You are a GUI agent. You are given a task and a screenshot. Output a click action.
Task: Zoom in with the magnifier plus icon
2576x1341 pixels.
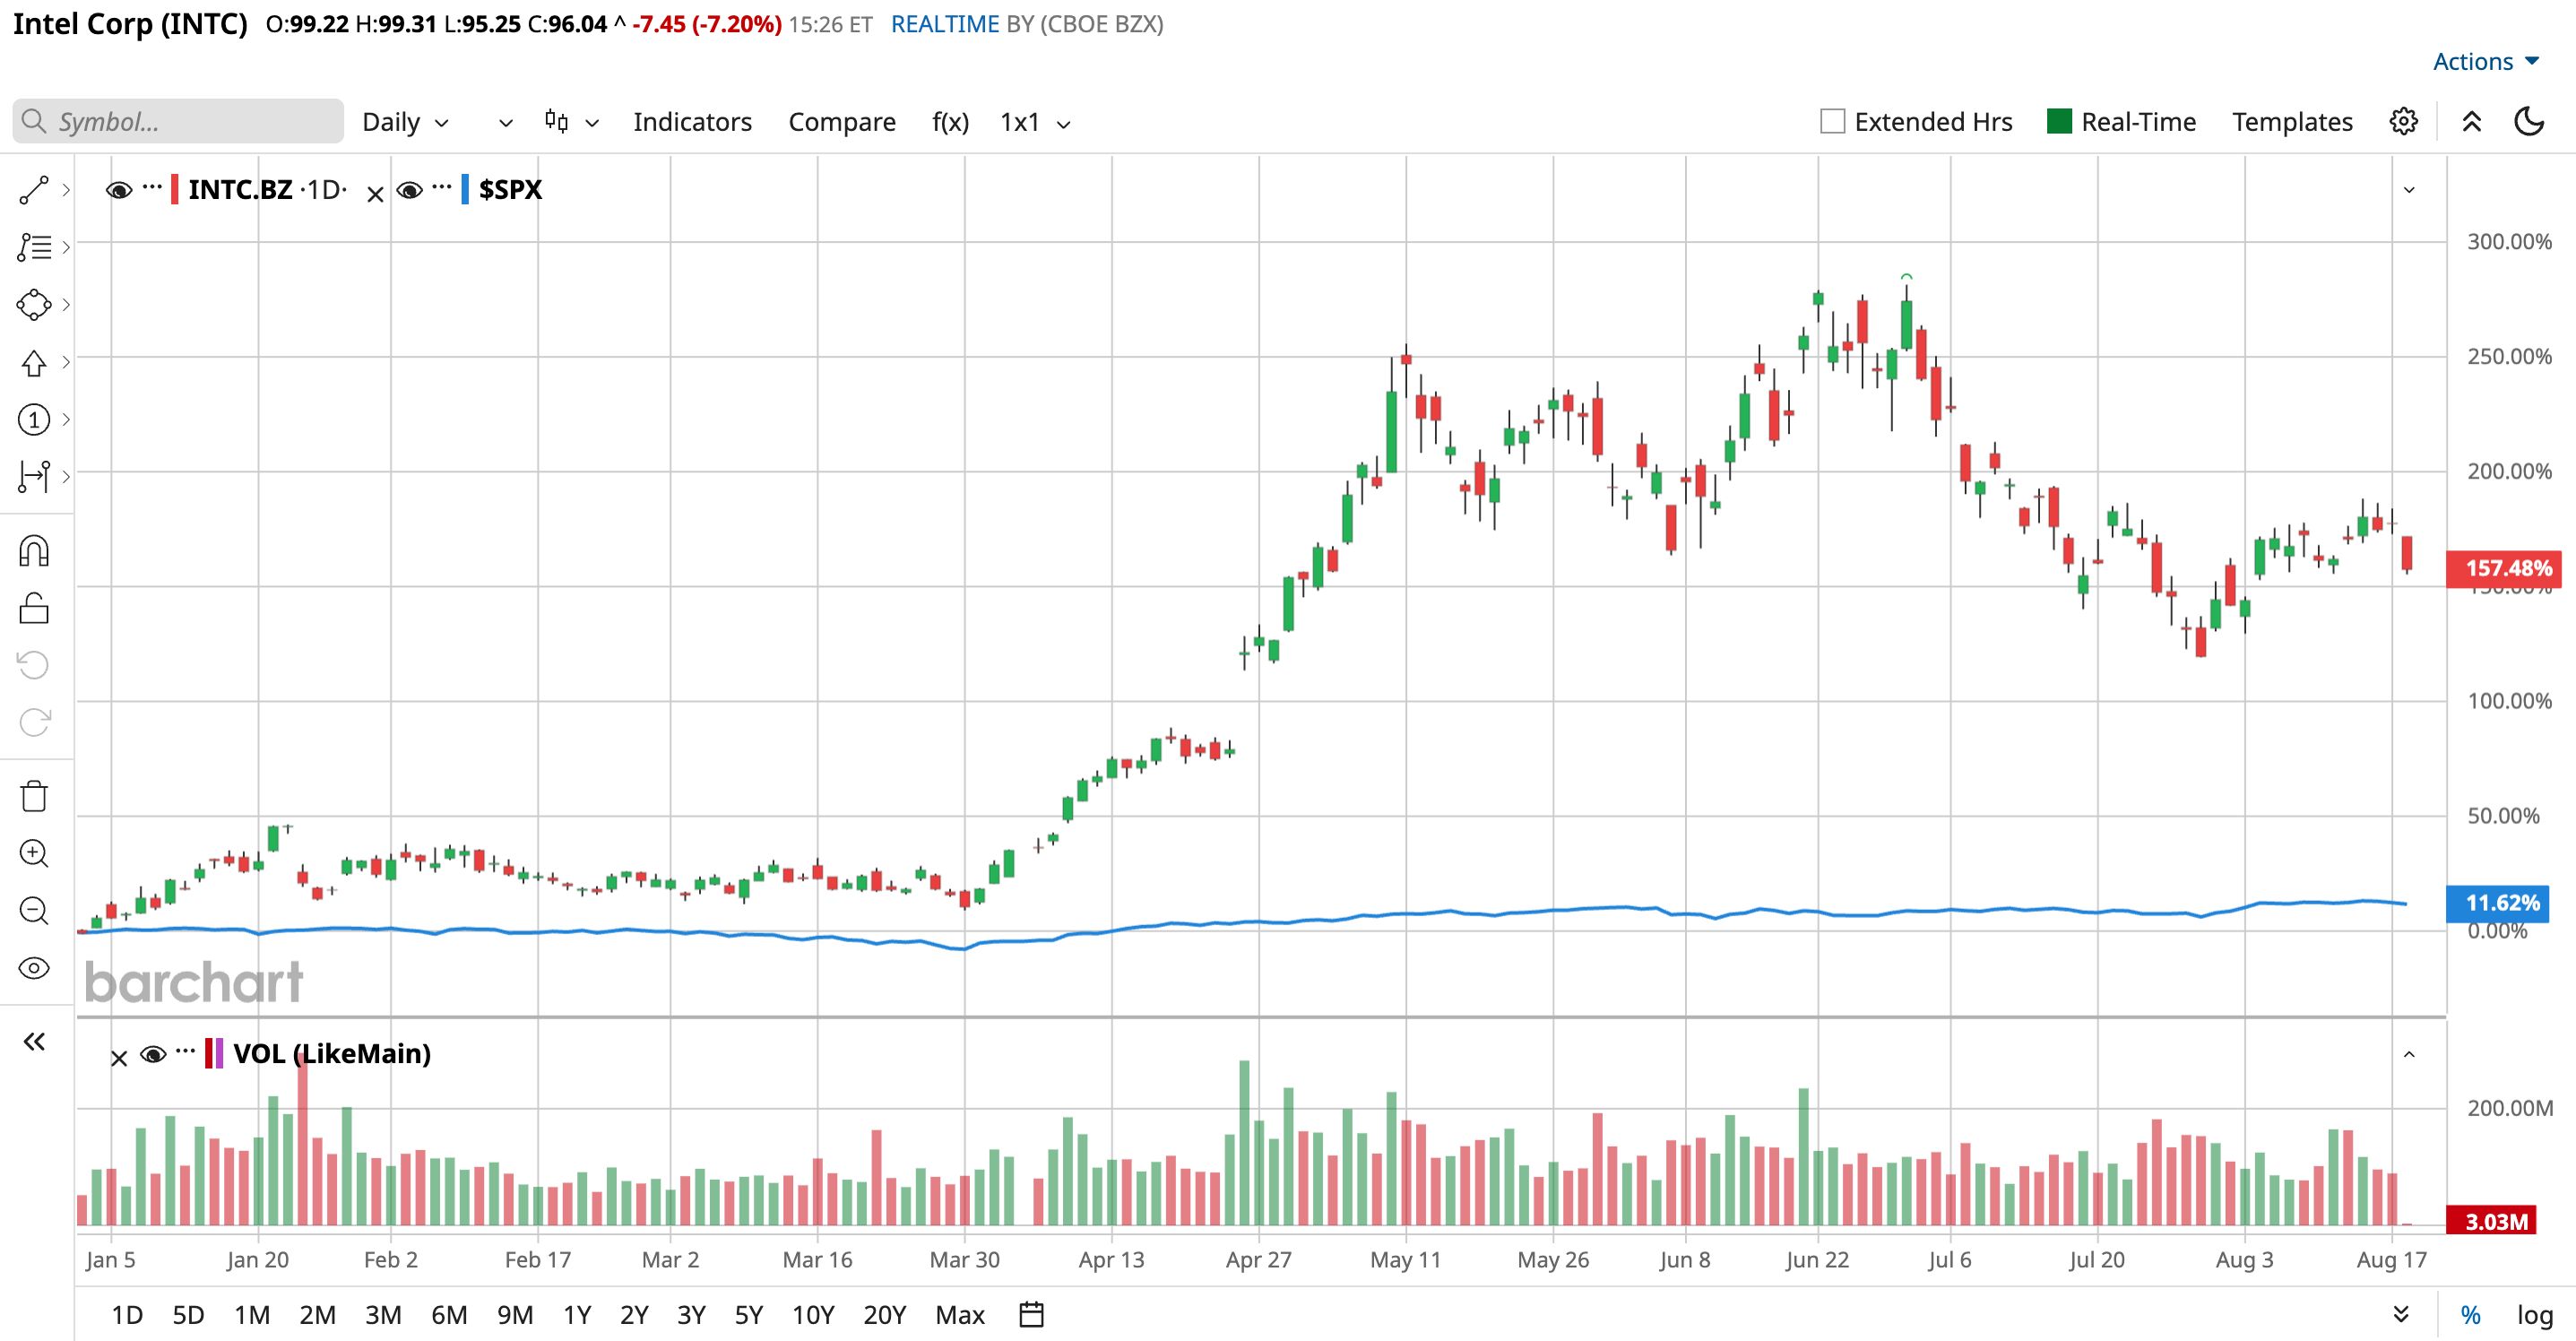[x=34, y=853]
